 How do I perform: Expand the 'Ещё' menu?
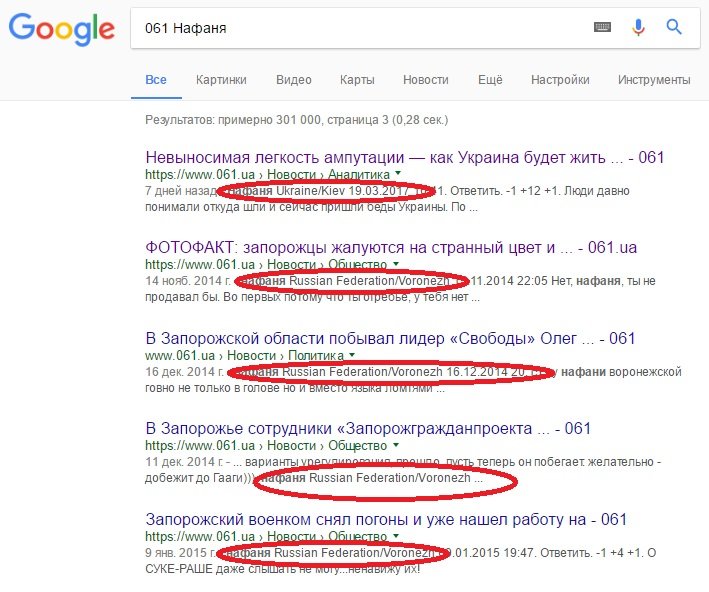(490, 80)
